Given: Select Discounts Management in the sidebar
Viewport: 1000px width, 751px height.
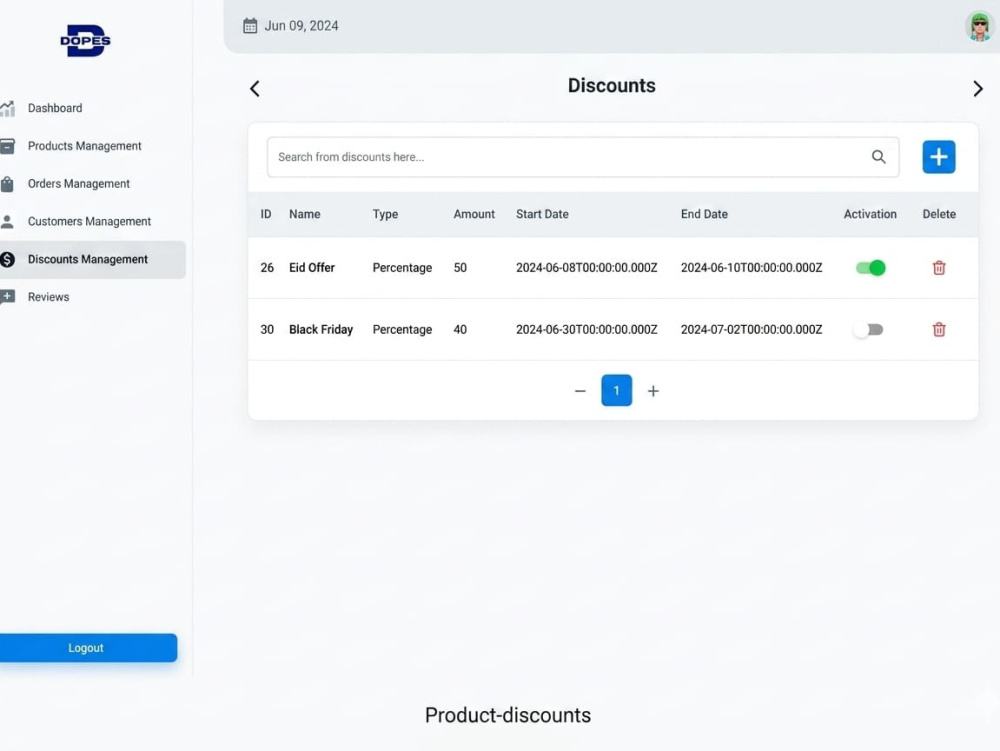Looking at the screenshot, I should click(92, 259).
